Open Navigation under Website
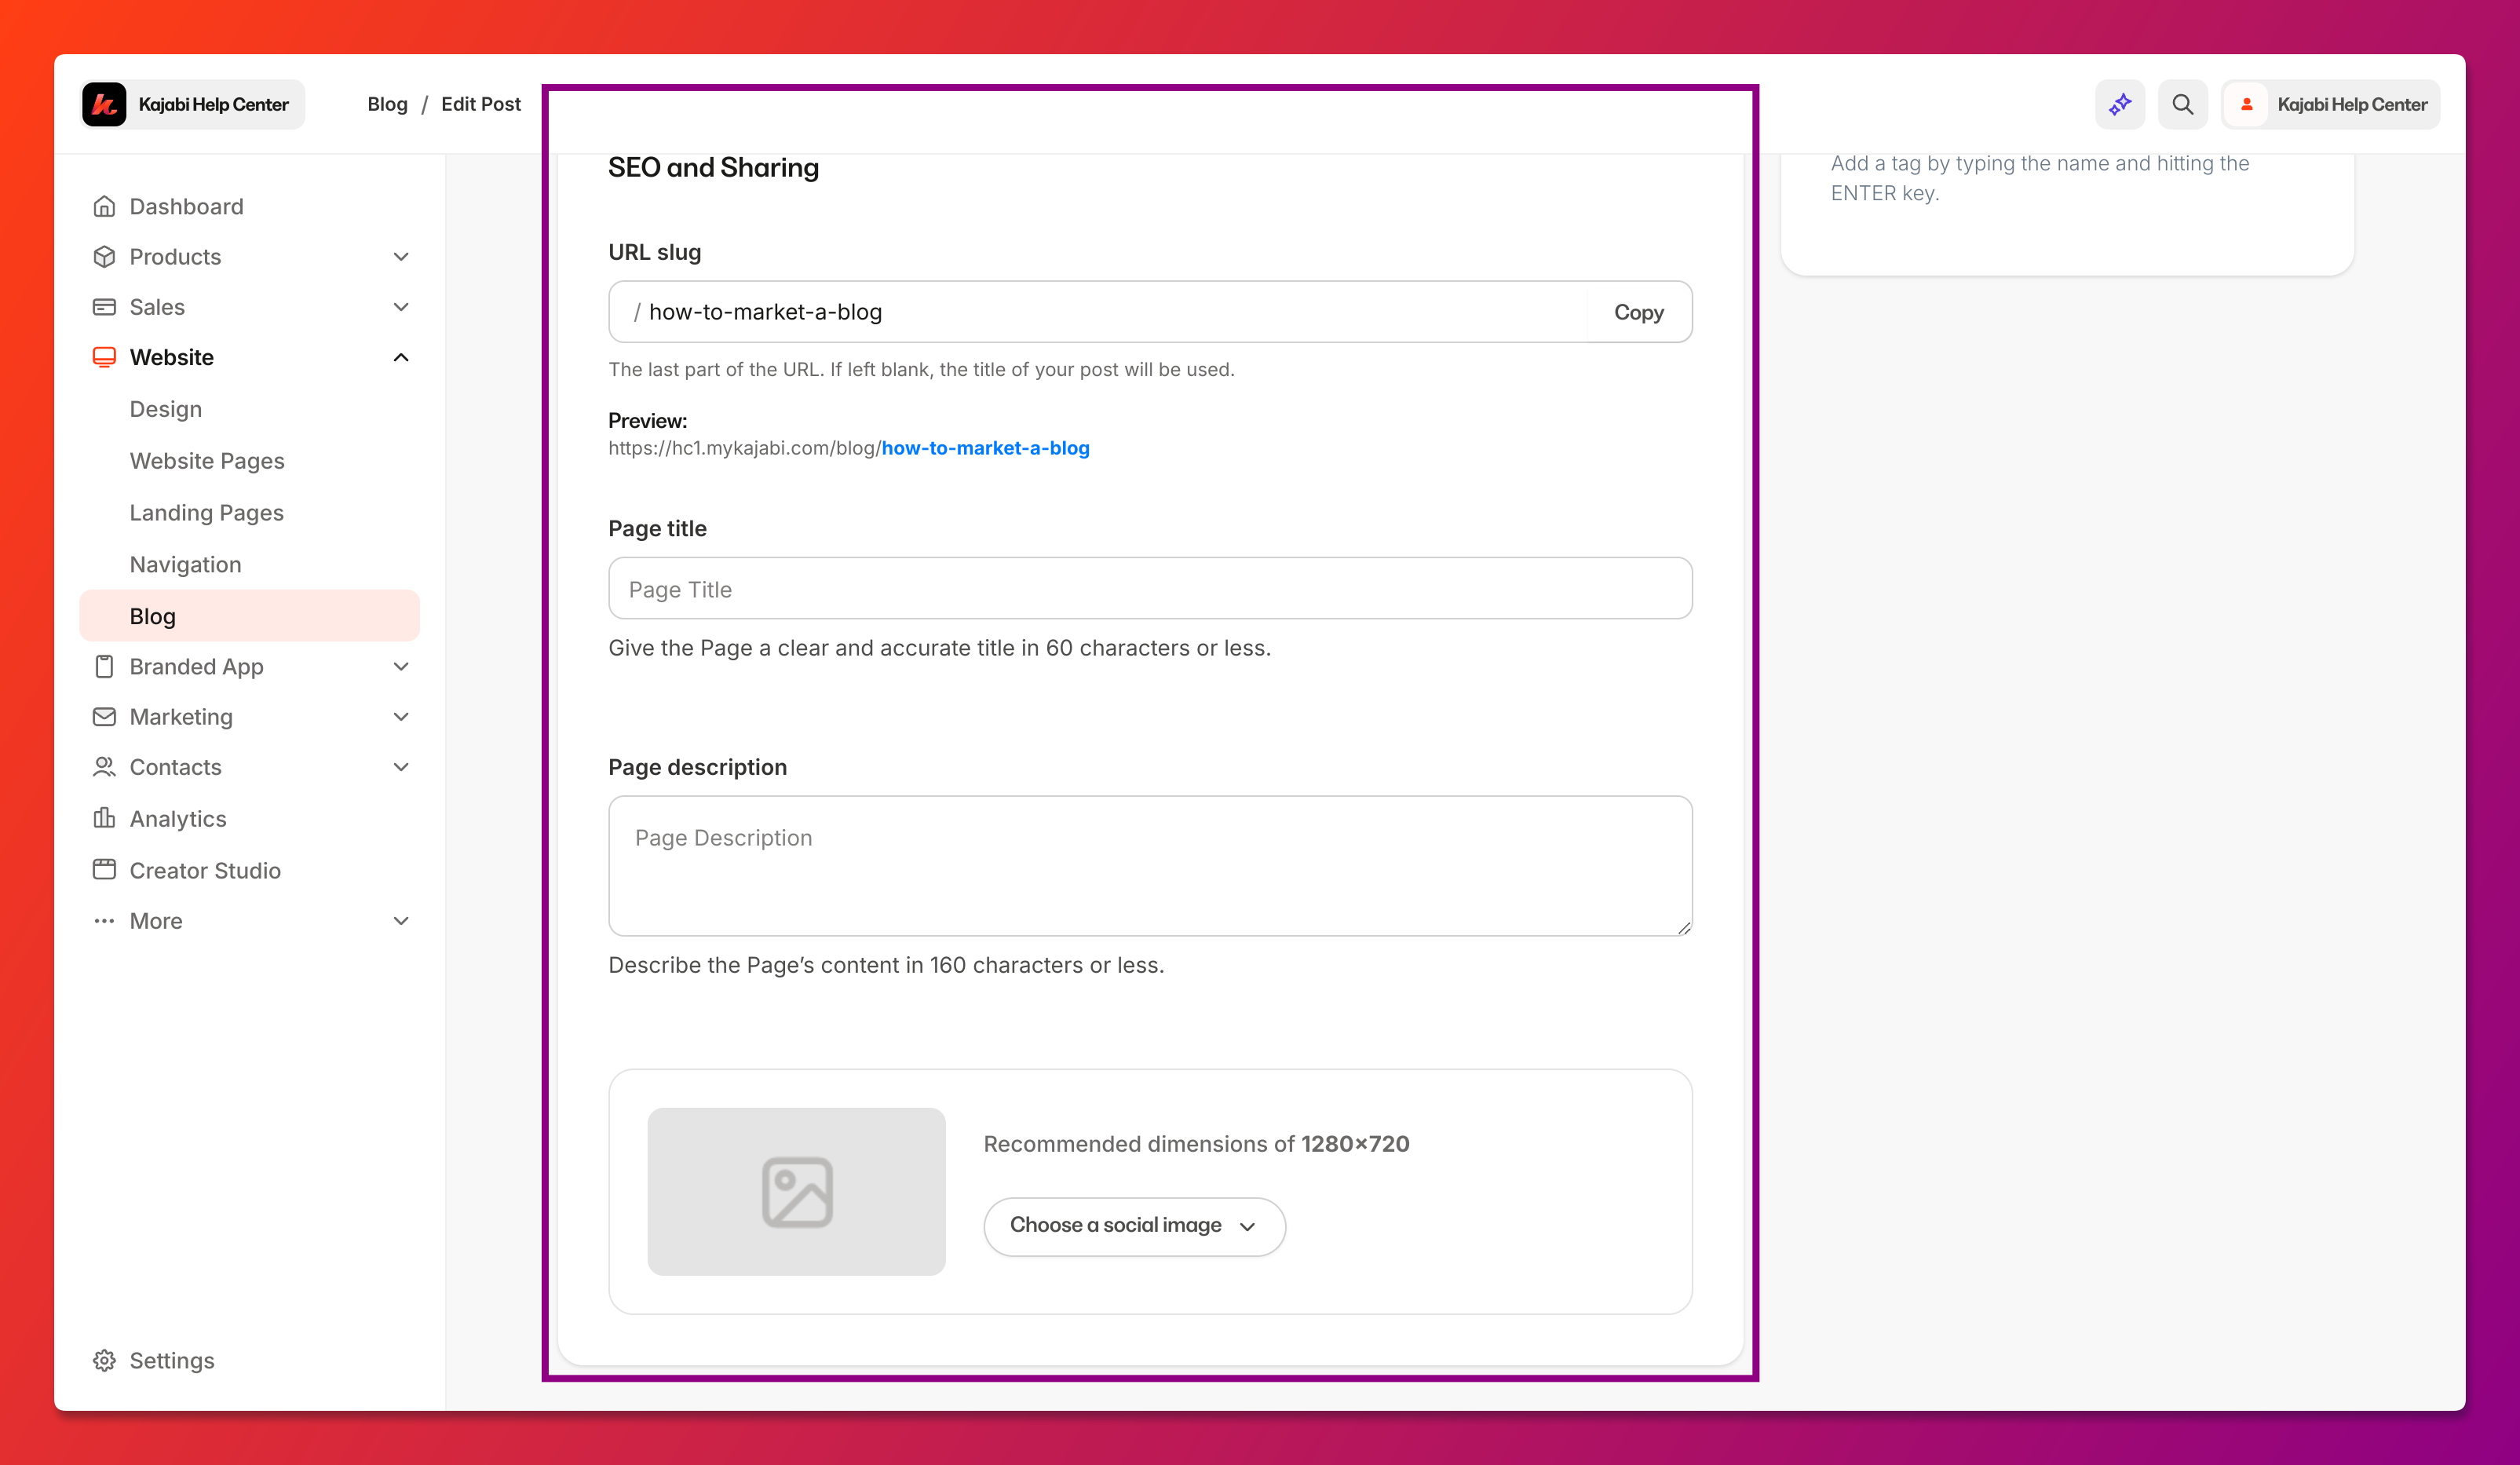Image resolution: width=2520 pixels, height=1465 pixels. point(185,564)
